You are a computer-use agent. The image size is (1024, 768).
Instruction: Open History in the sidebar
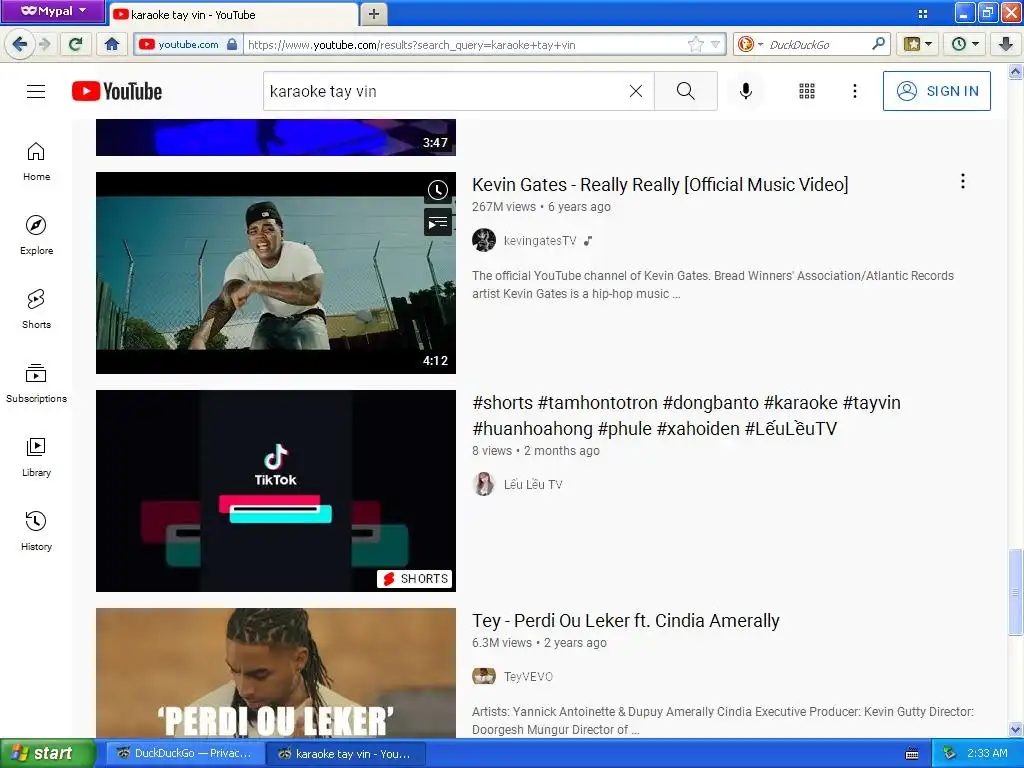pos(36,531)
